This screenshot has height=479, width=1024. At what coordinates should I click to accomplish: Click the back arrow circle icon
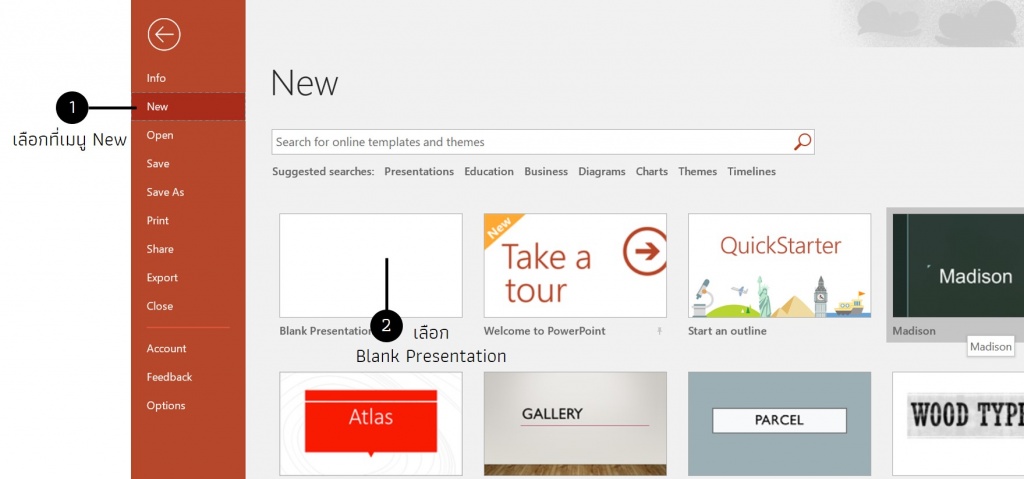pos(163,35)
